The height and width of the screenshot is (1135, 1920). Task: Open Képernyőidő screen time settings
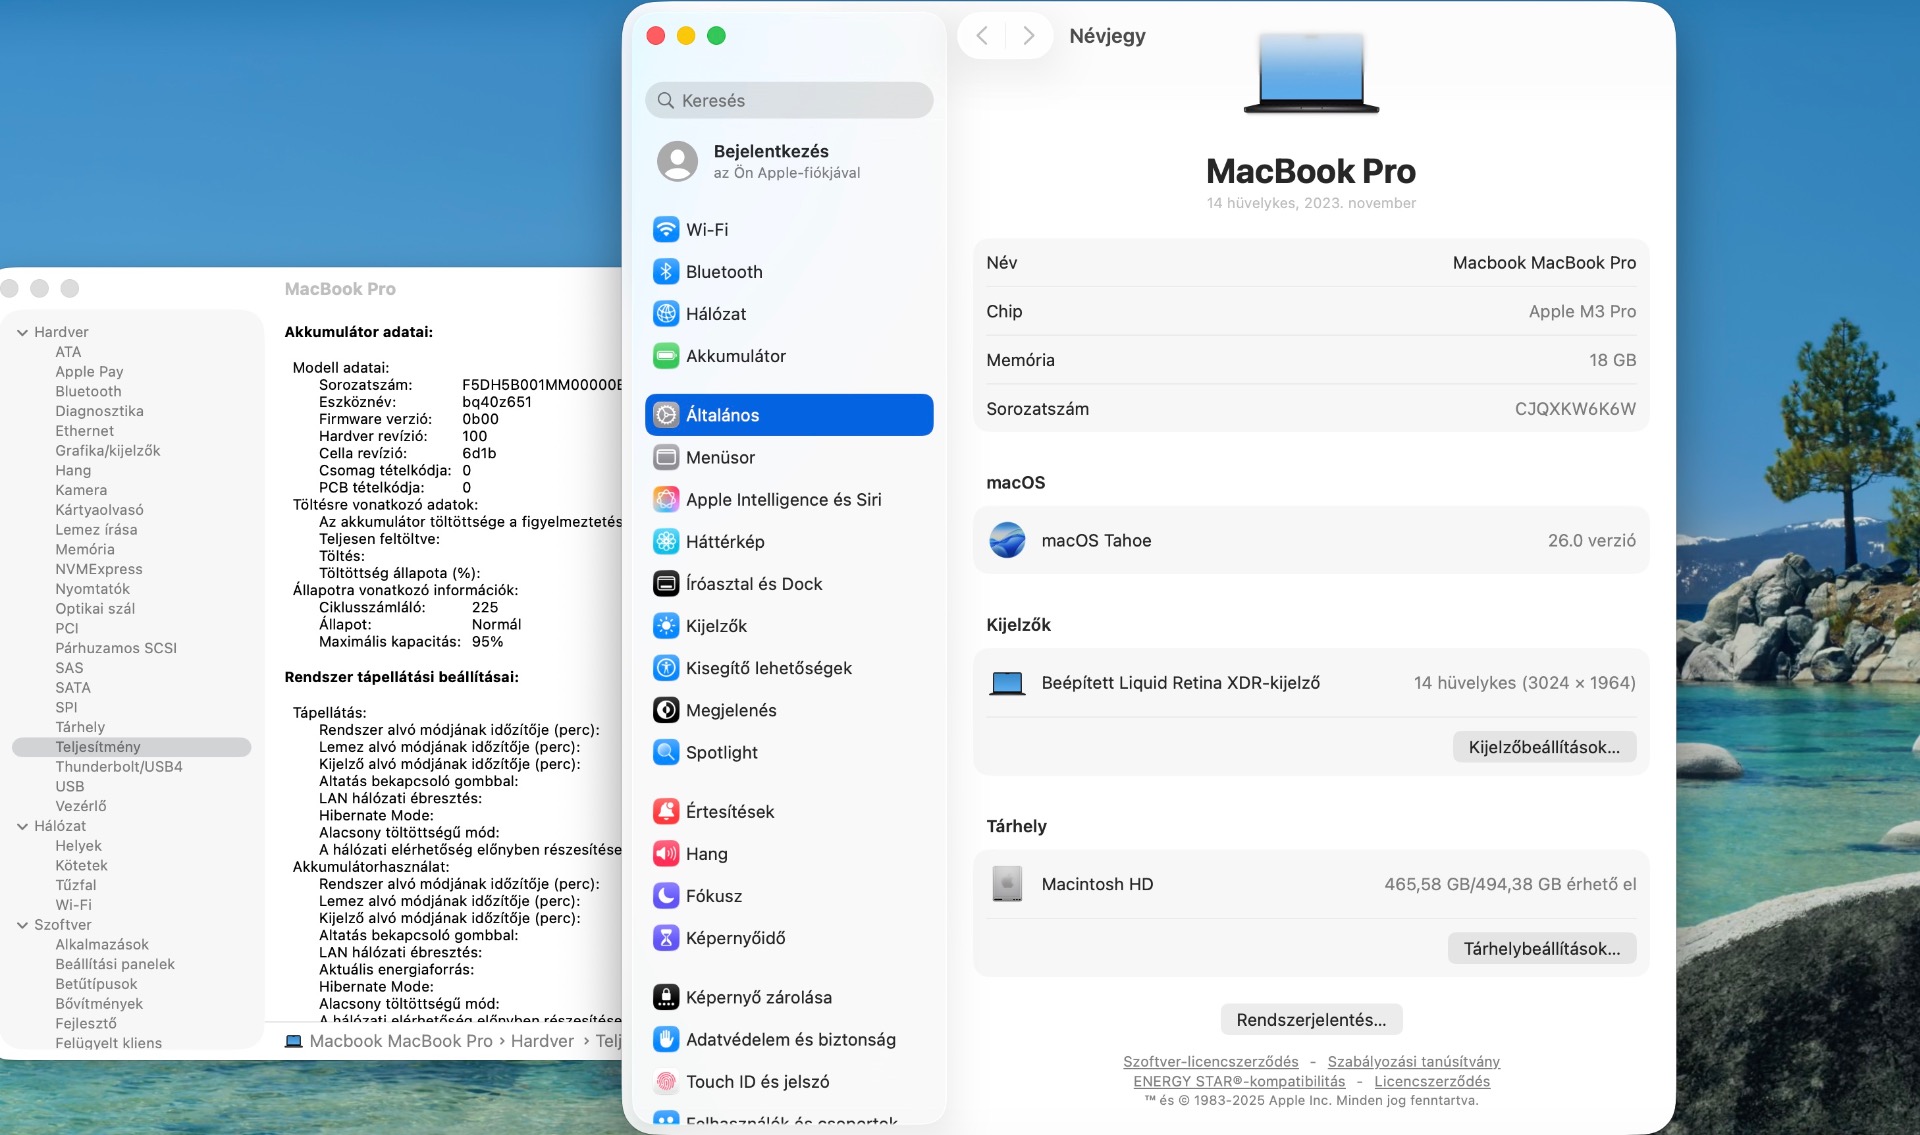point(789,937)
